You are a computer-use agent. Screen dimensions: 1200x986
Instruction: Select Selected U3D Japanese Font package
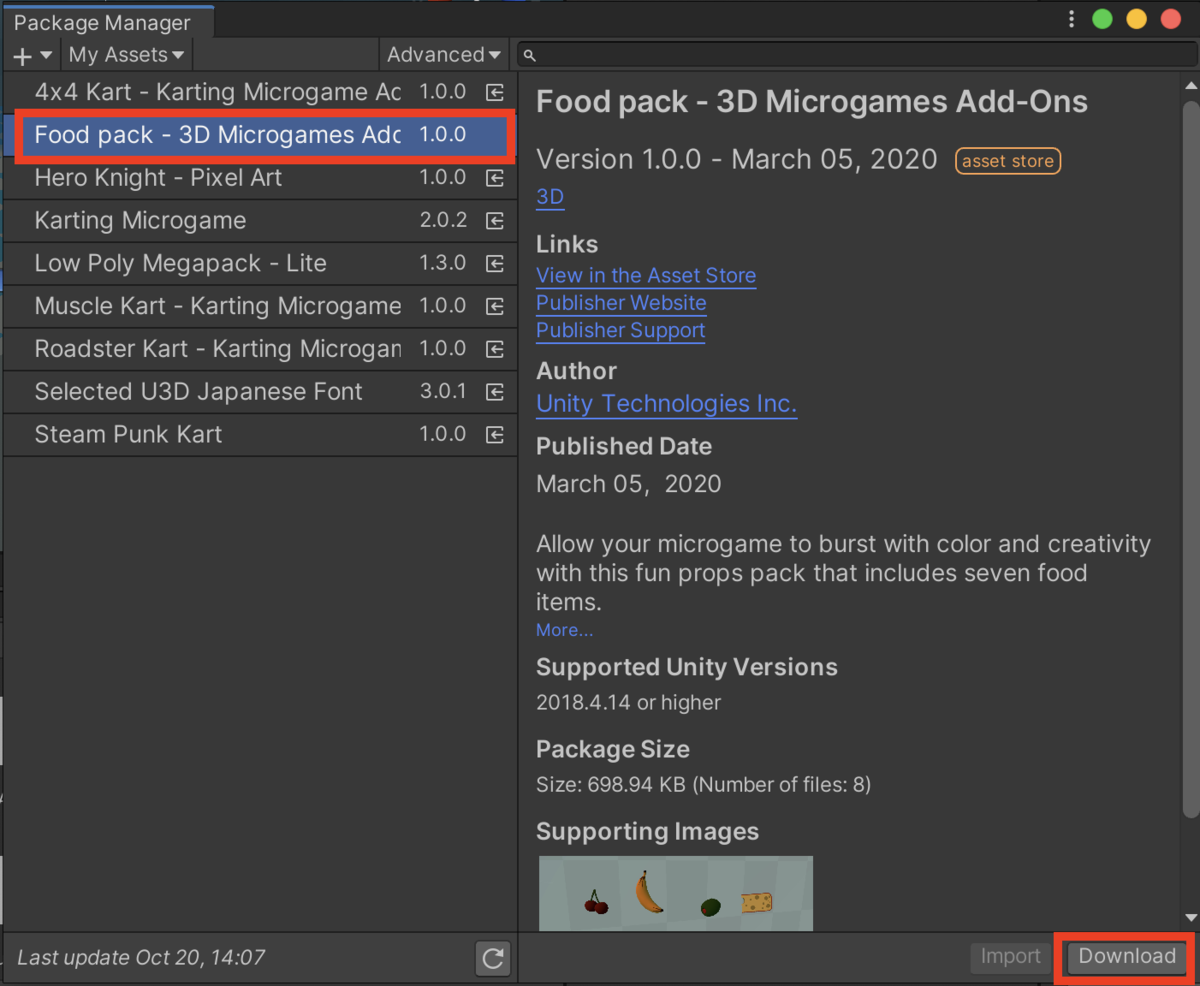click(260, 392)
